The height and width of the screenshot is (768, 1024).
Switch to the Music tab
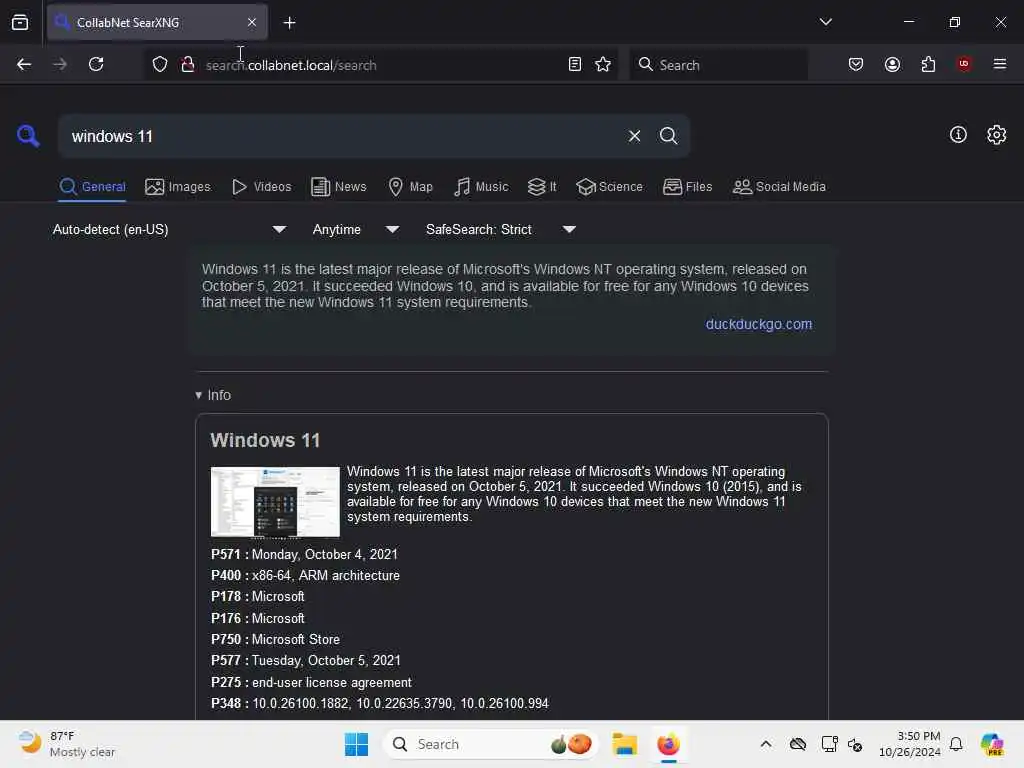pyautogui.click(x=481, y=187)
